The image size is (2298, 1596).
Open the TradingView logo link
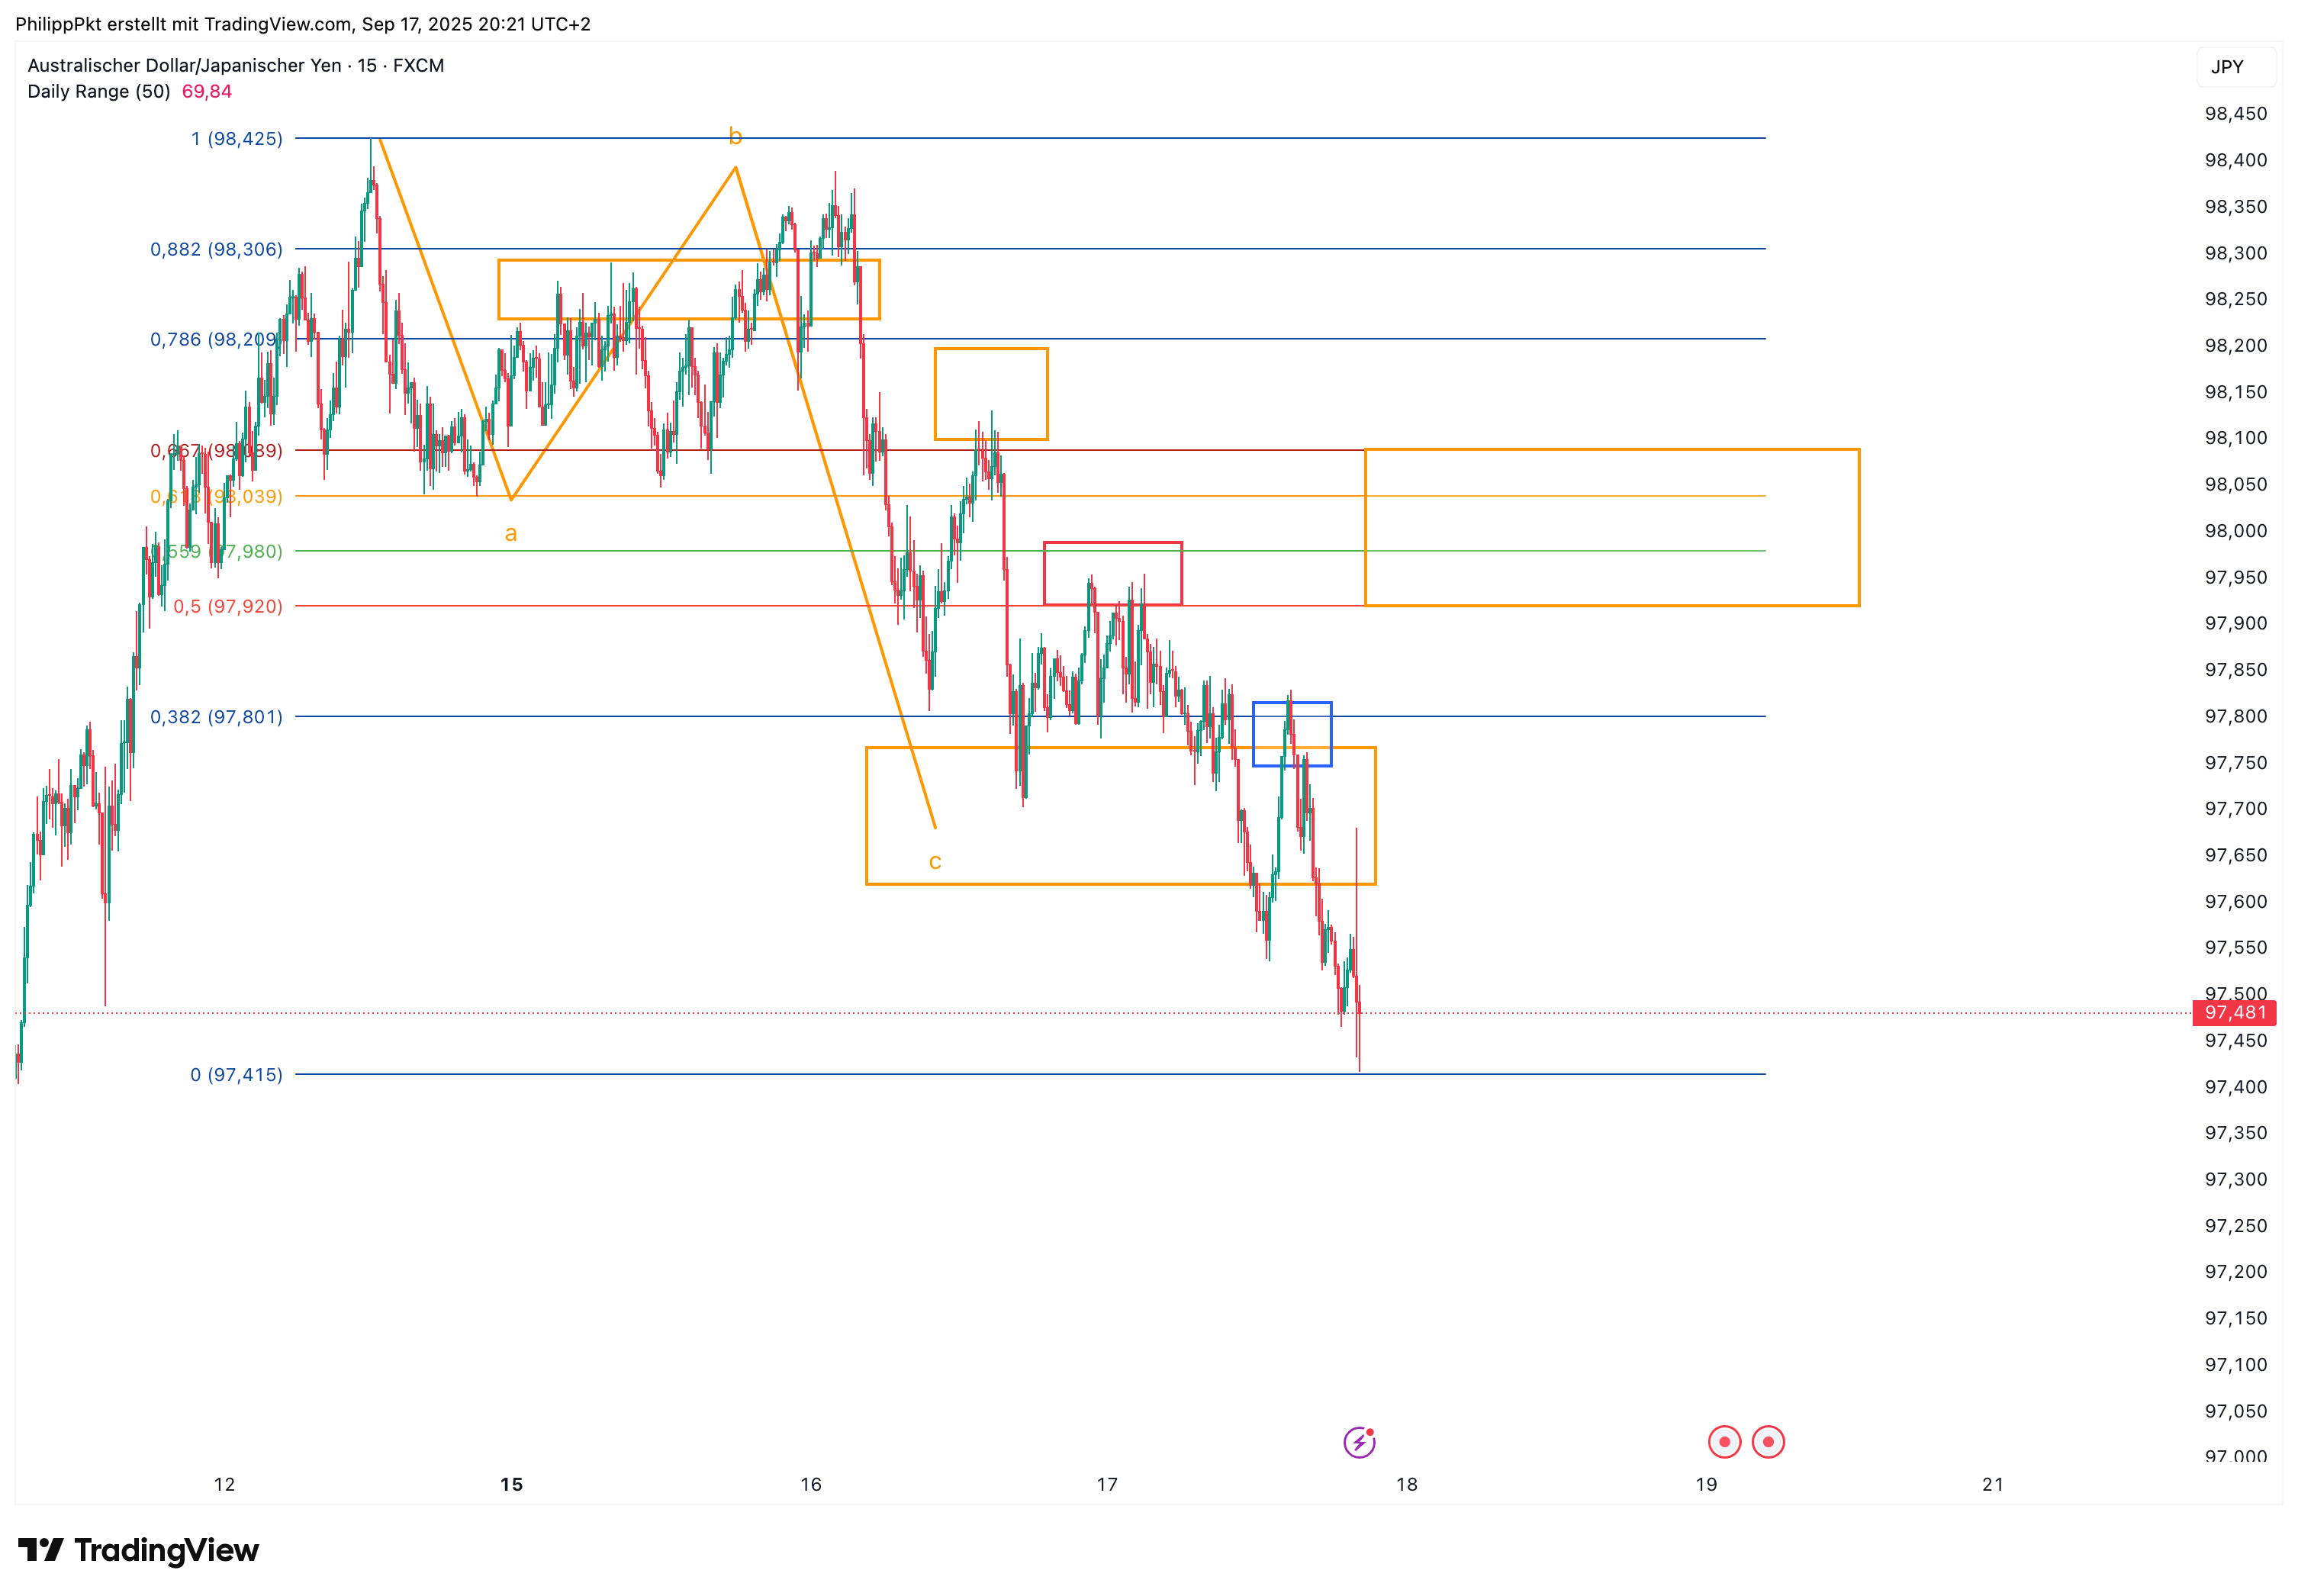click(138, 1550)
